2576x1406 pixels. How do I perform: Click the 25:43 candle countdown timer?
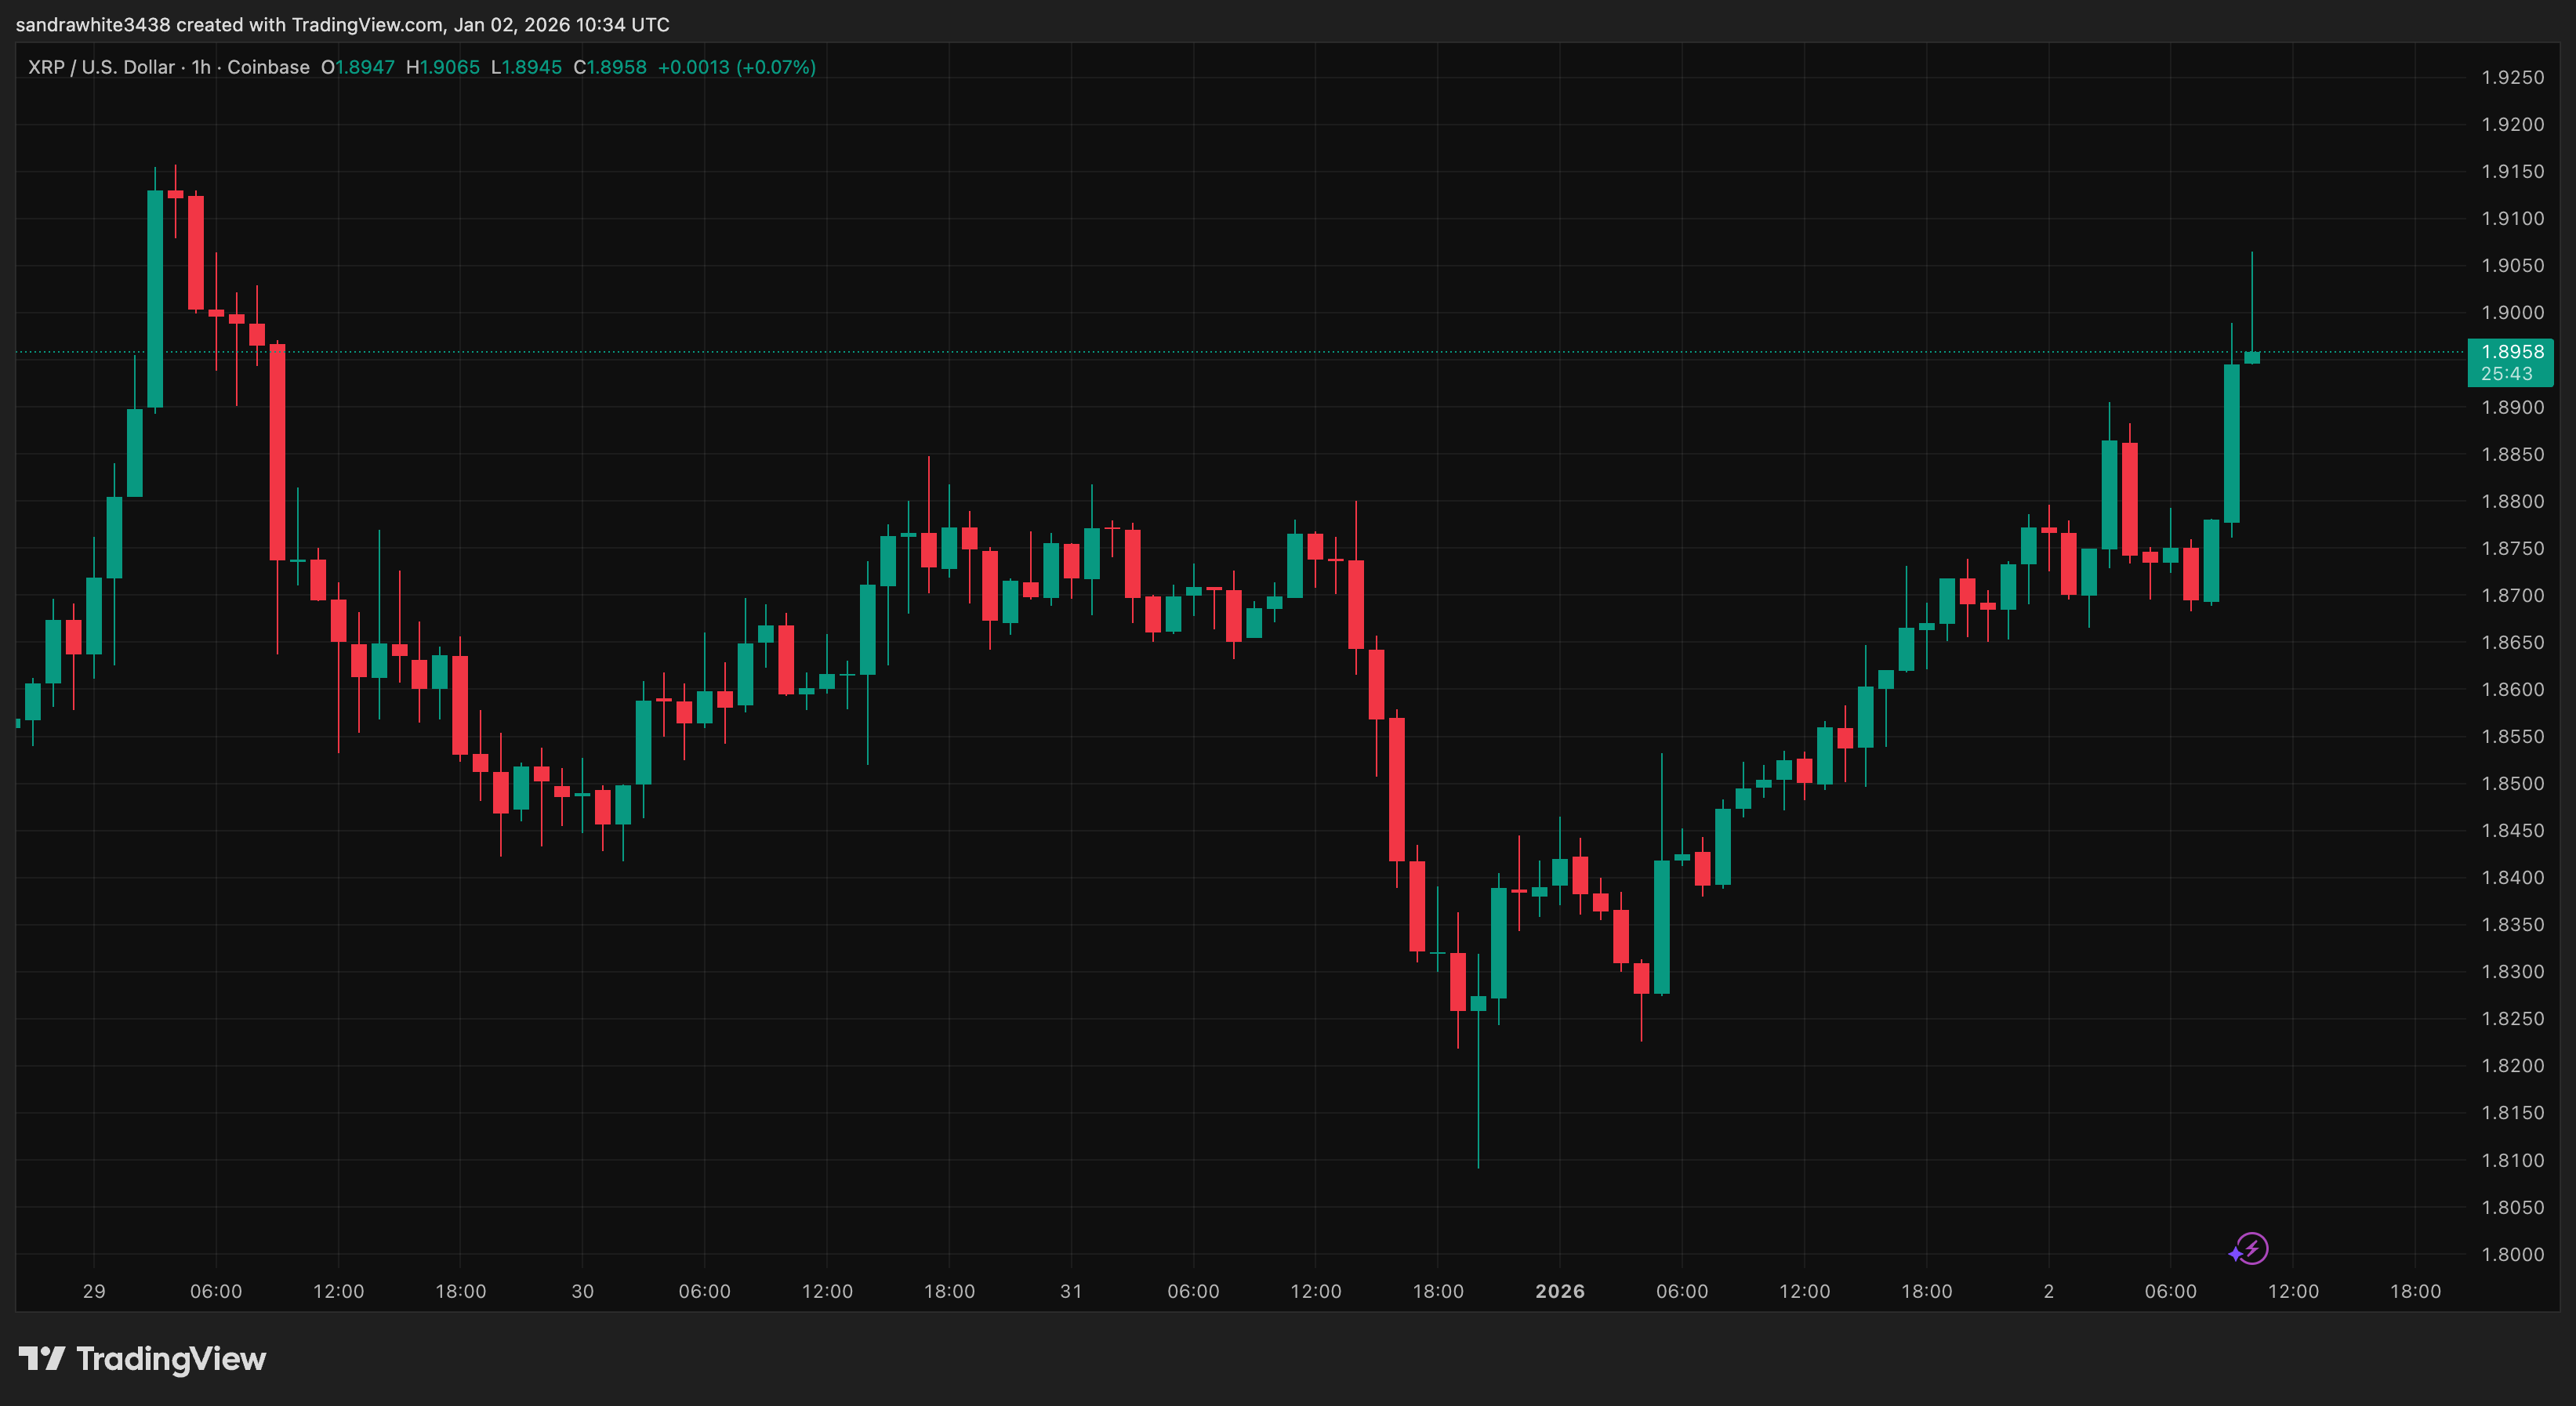(2507, 374)
